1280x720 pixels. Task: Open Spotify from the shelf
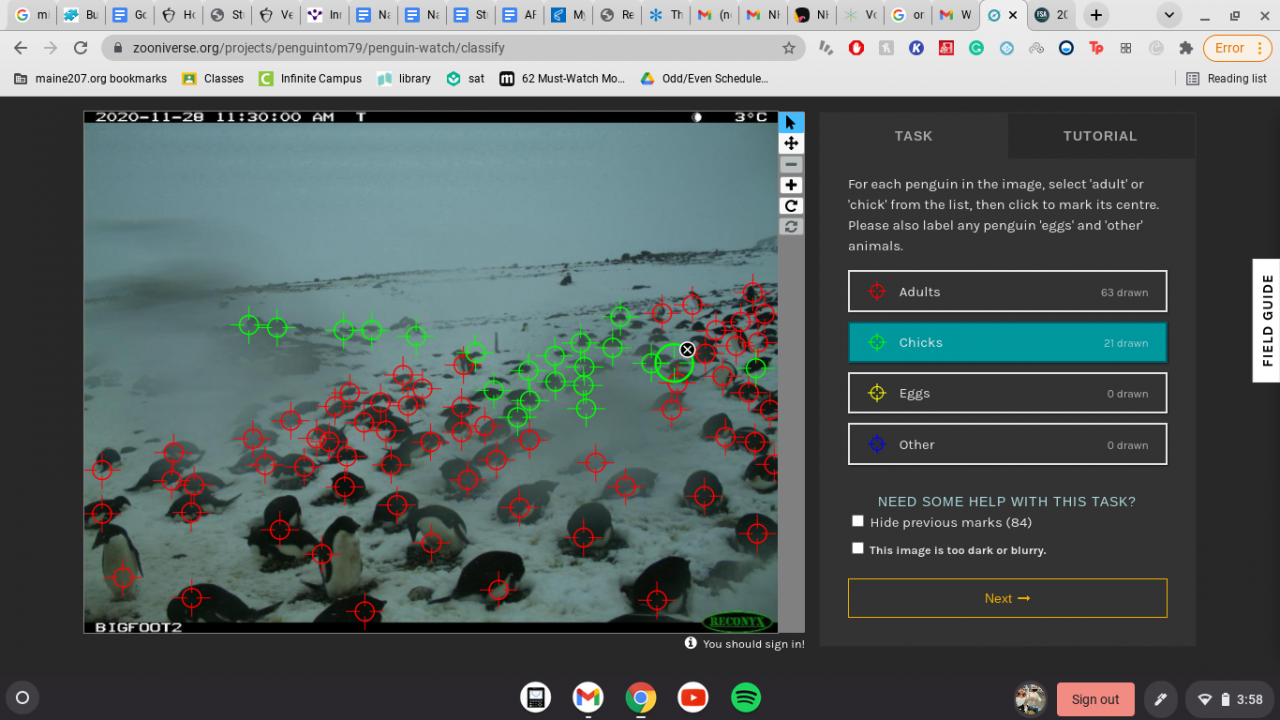[x=745, y=697]
